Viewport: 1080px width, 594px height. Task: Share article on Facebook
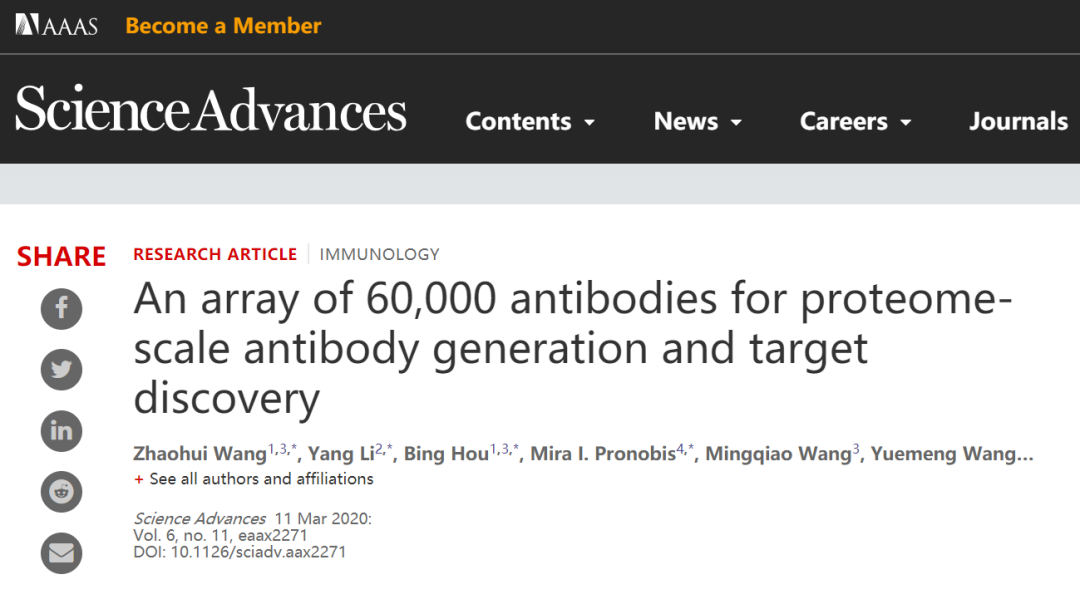[x=61, y=308]
